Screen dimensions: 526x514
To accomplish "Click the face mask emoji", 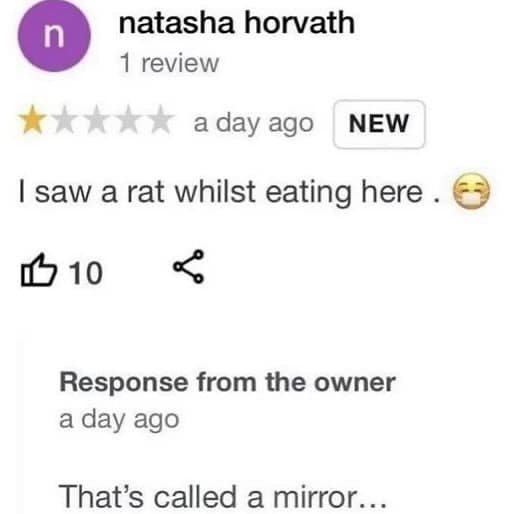I will pos(471,191).
